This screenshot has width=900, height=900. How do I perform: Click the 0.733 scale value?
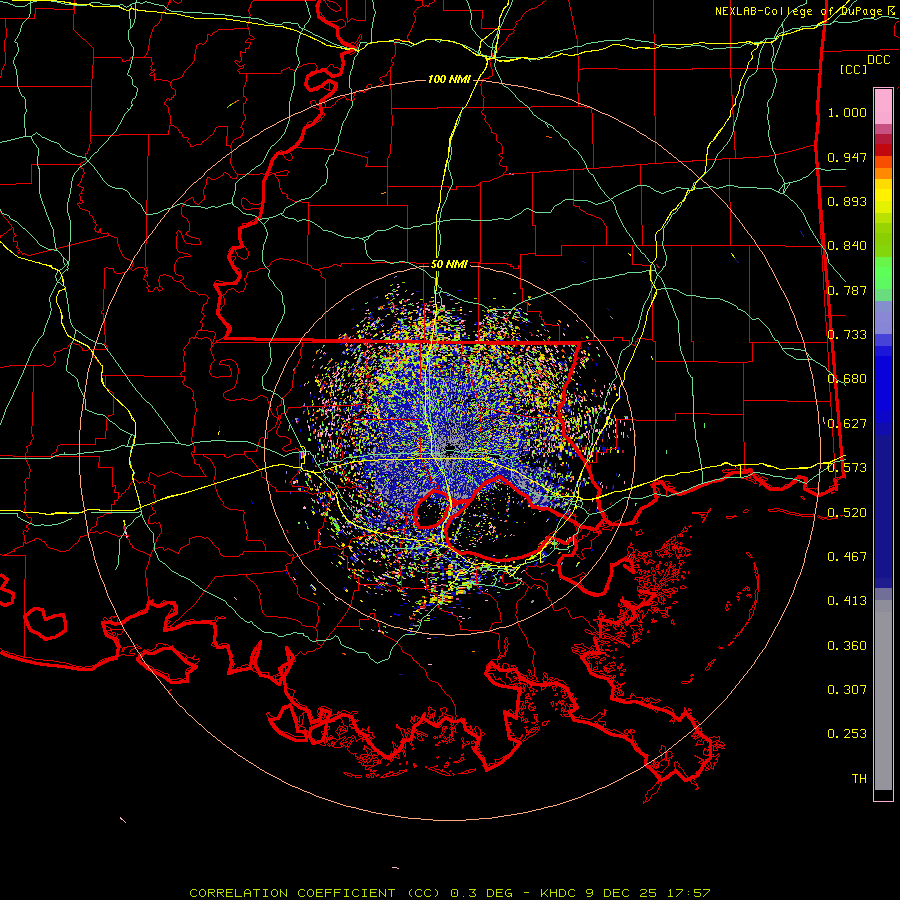tap(847, 335)
